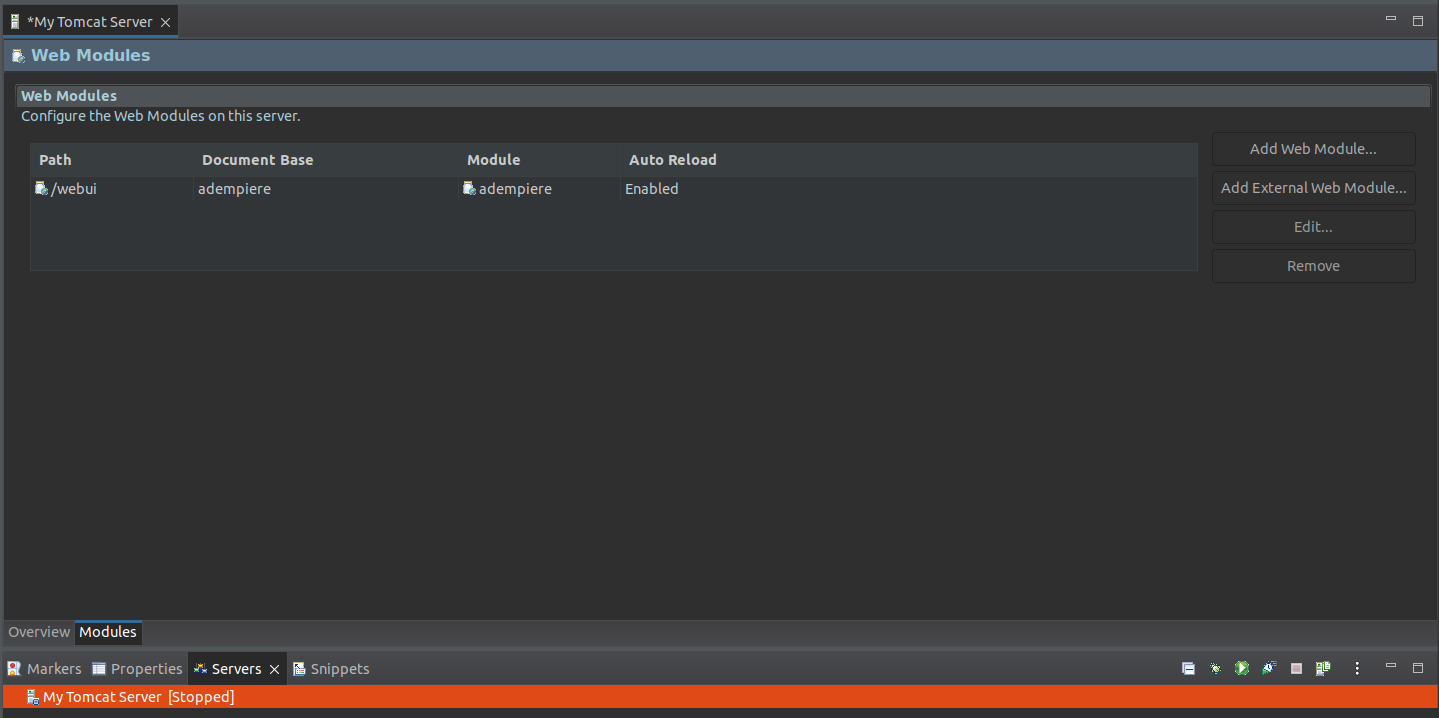
Task: Close the Servers view tab
Action: tap(274, 669)
